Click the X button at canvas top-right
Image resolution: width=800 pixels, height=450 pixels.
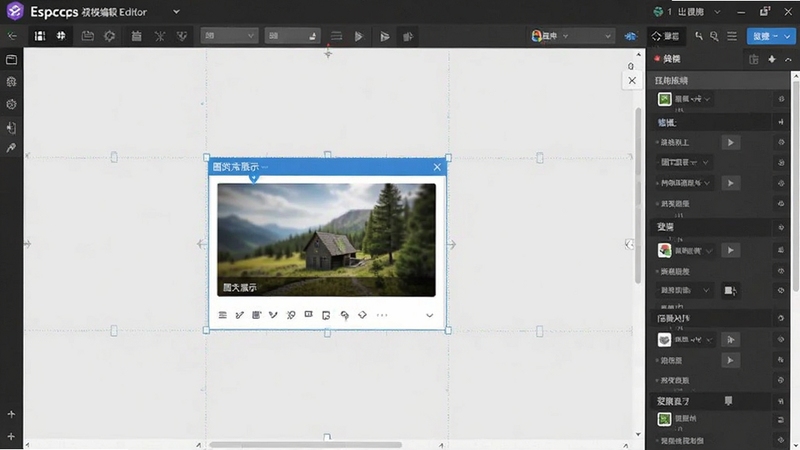coord(632,81)
